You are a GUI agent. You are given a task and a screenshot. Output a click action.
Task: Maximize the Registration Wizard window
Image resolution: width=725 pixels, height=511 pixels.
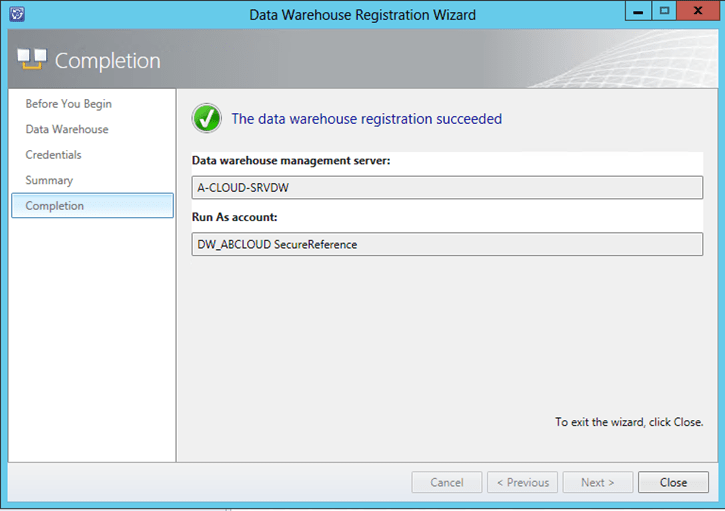[663, 12]
